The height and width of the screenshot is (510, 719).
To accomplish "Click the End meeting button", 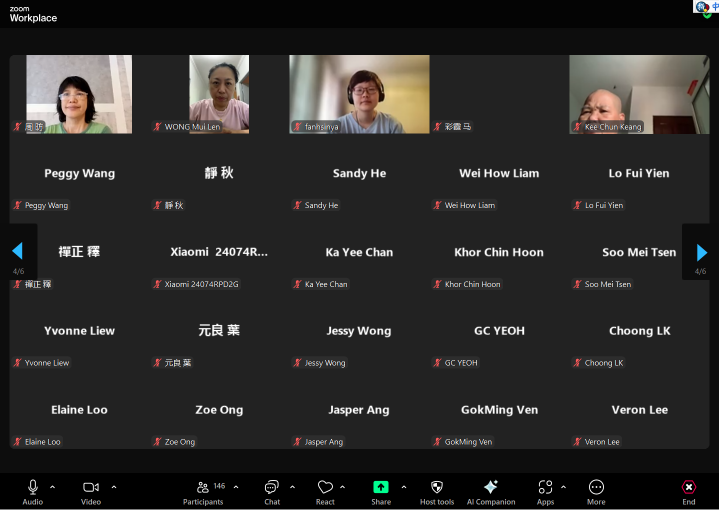I will 688,488.
